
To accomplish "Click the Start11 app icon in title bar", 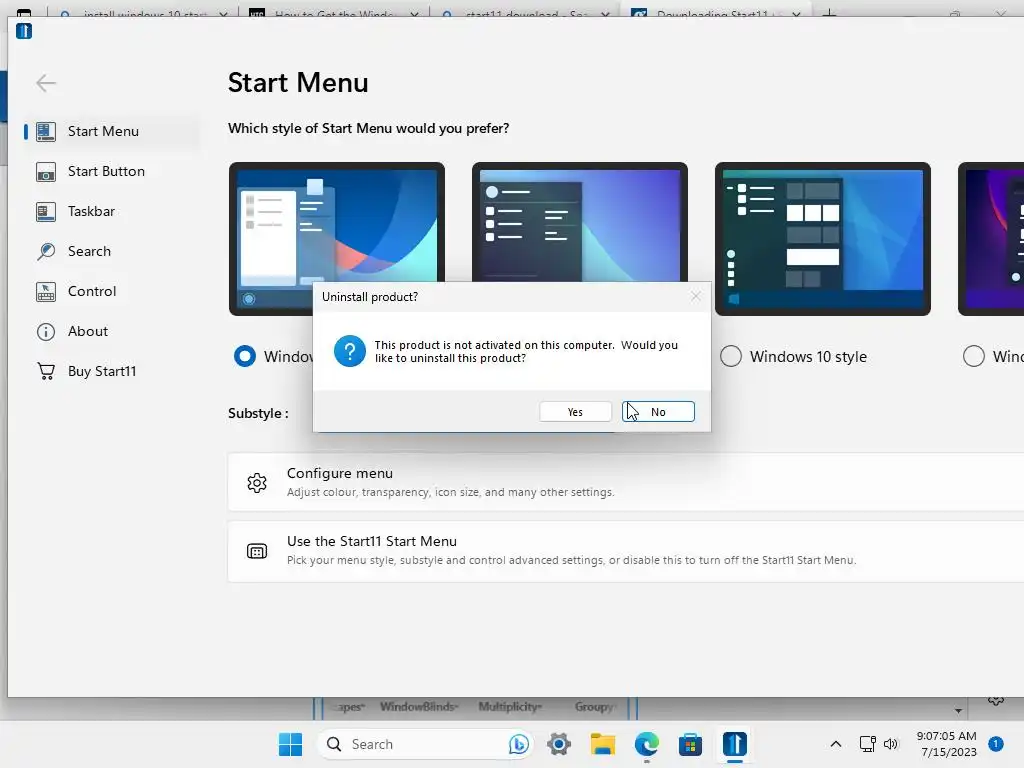I will 24,31.
